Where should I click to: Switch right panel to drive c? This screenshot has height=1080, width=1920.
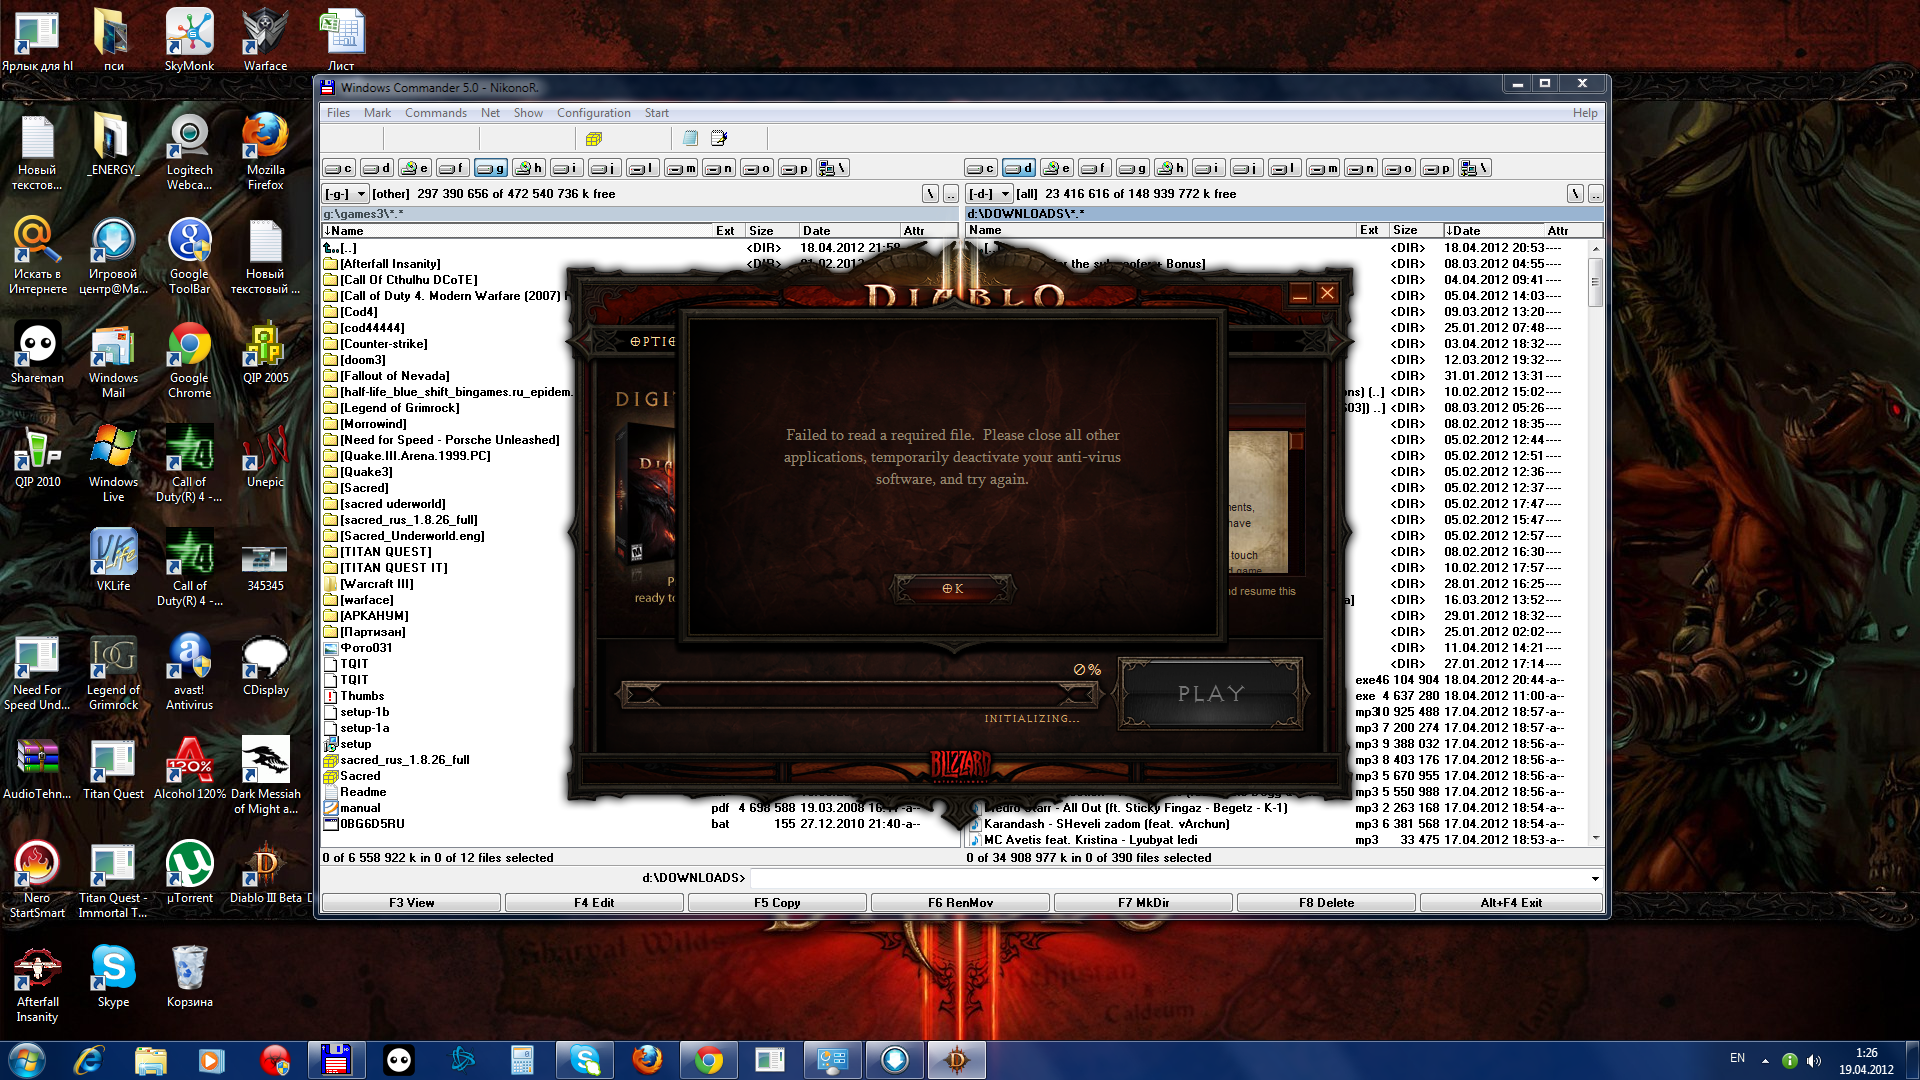[981, 168]
